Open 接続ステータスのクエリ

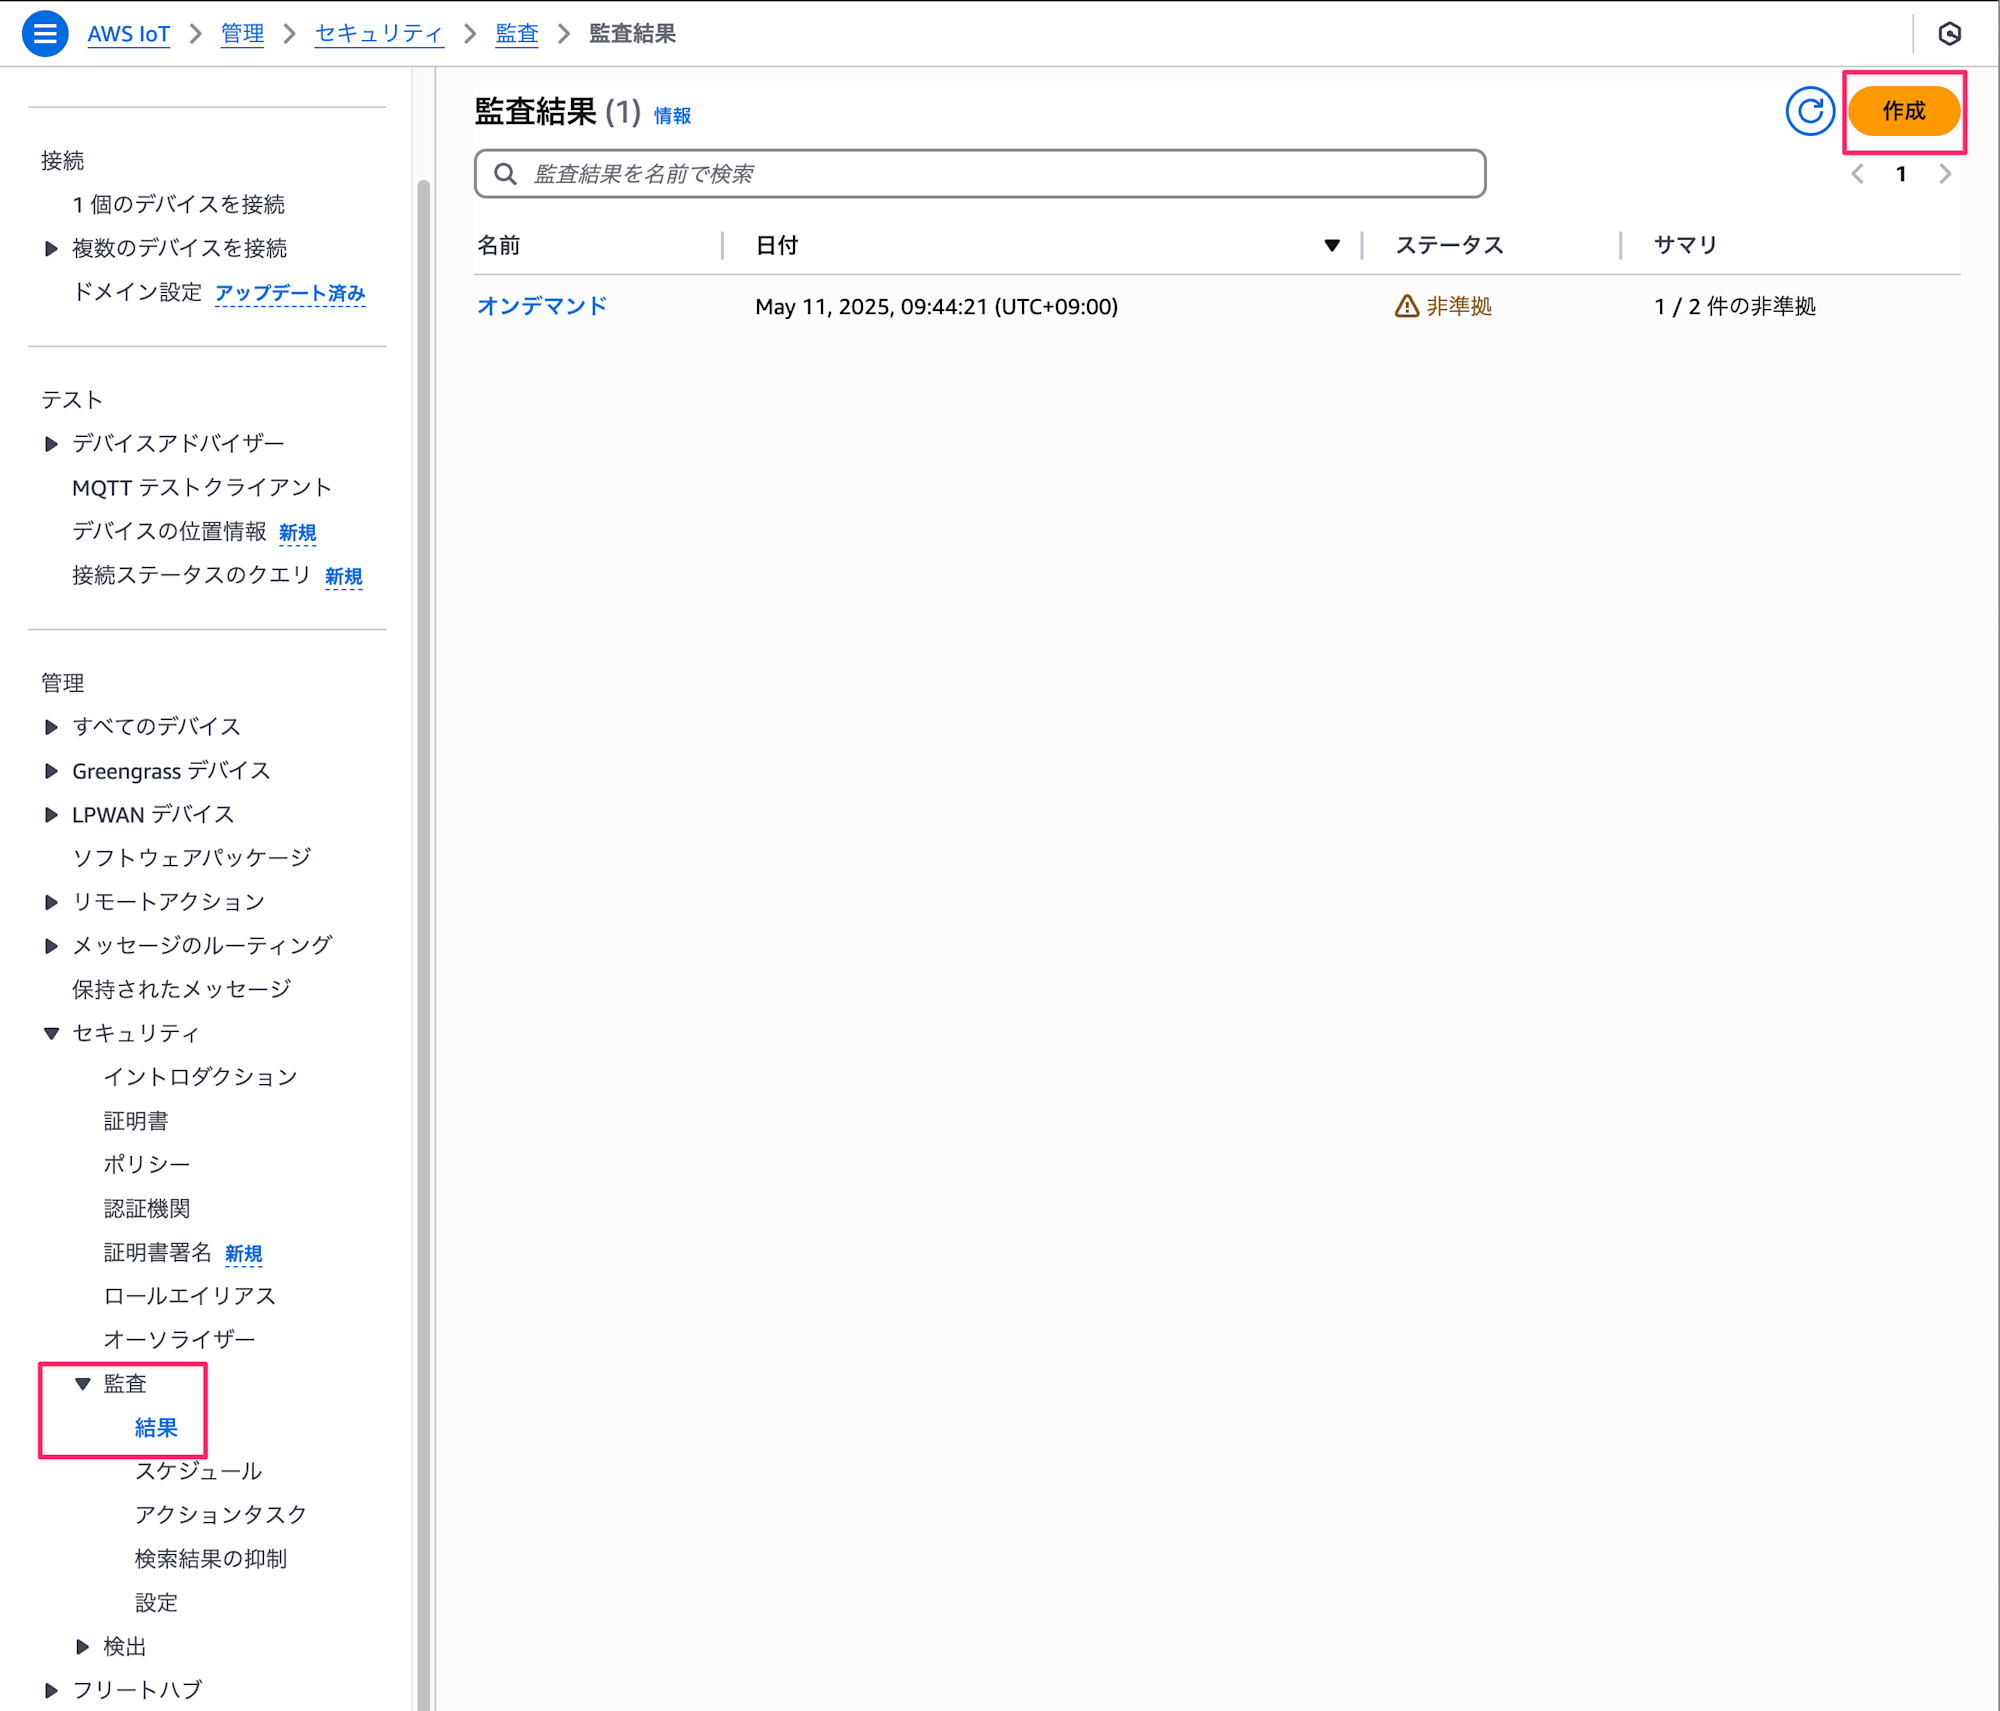pyautogui.click(x=192, y=575)
